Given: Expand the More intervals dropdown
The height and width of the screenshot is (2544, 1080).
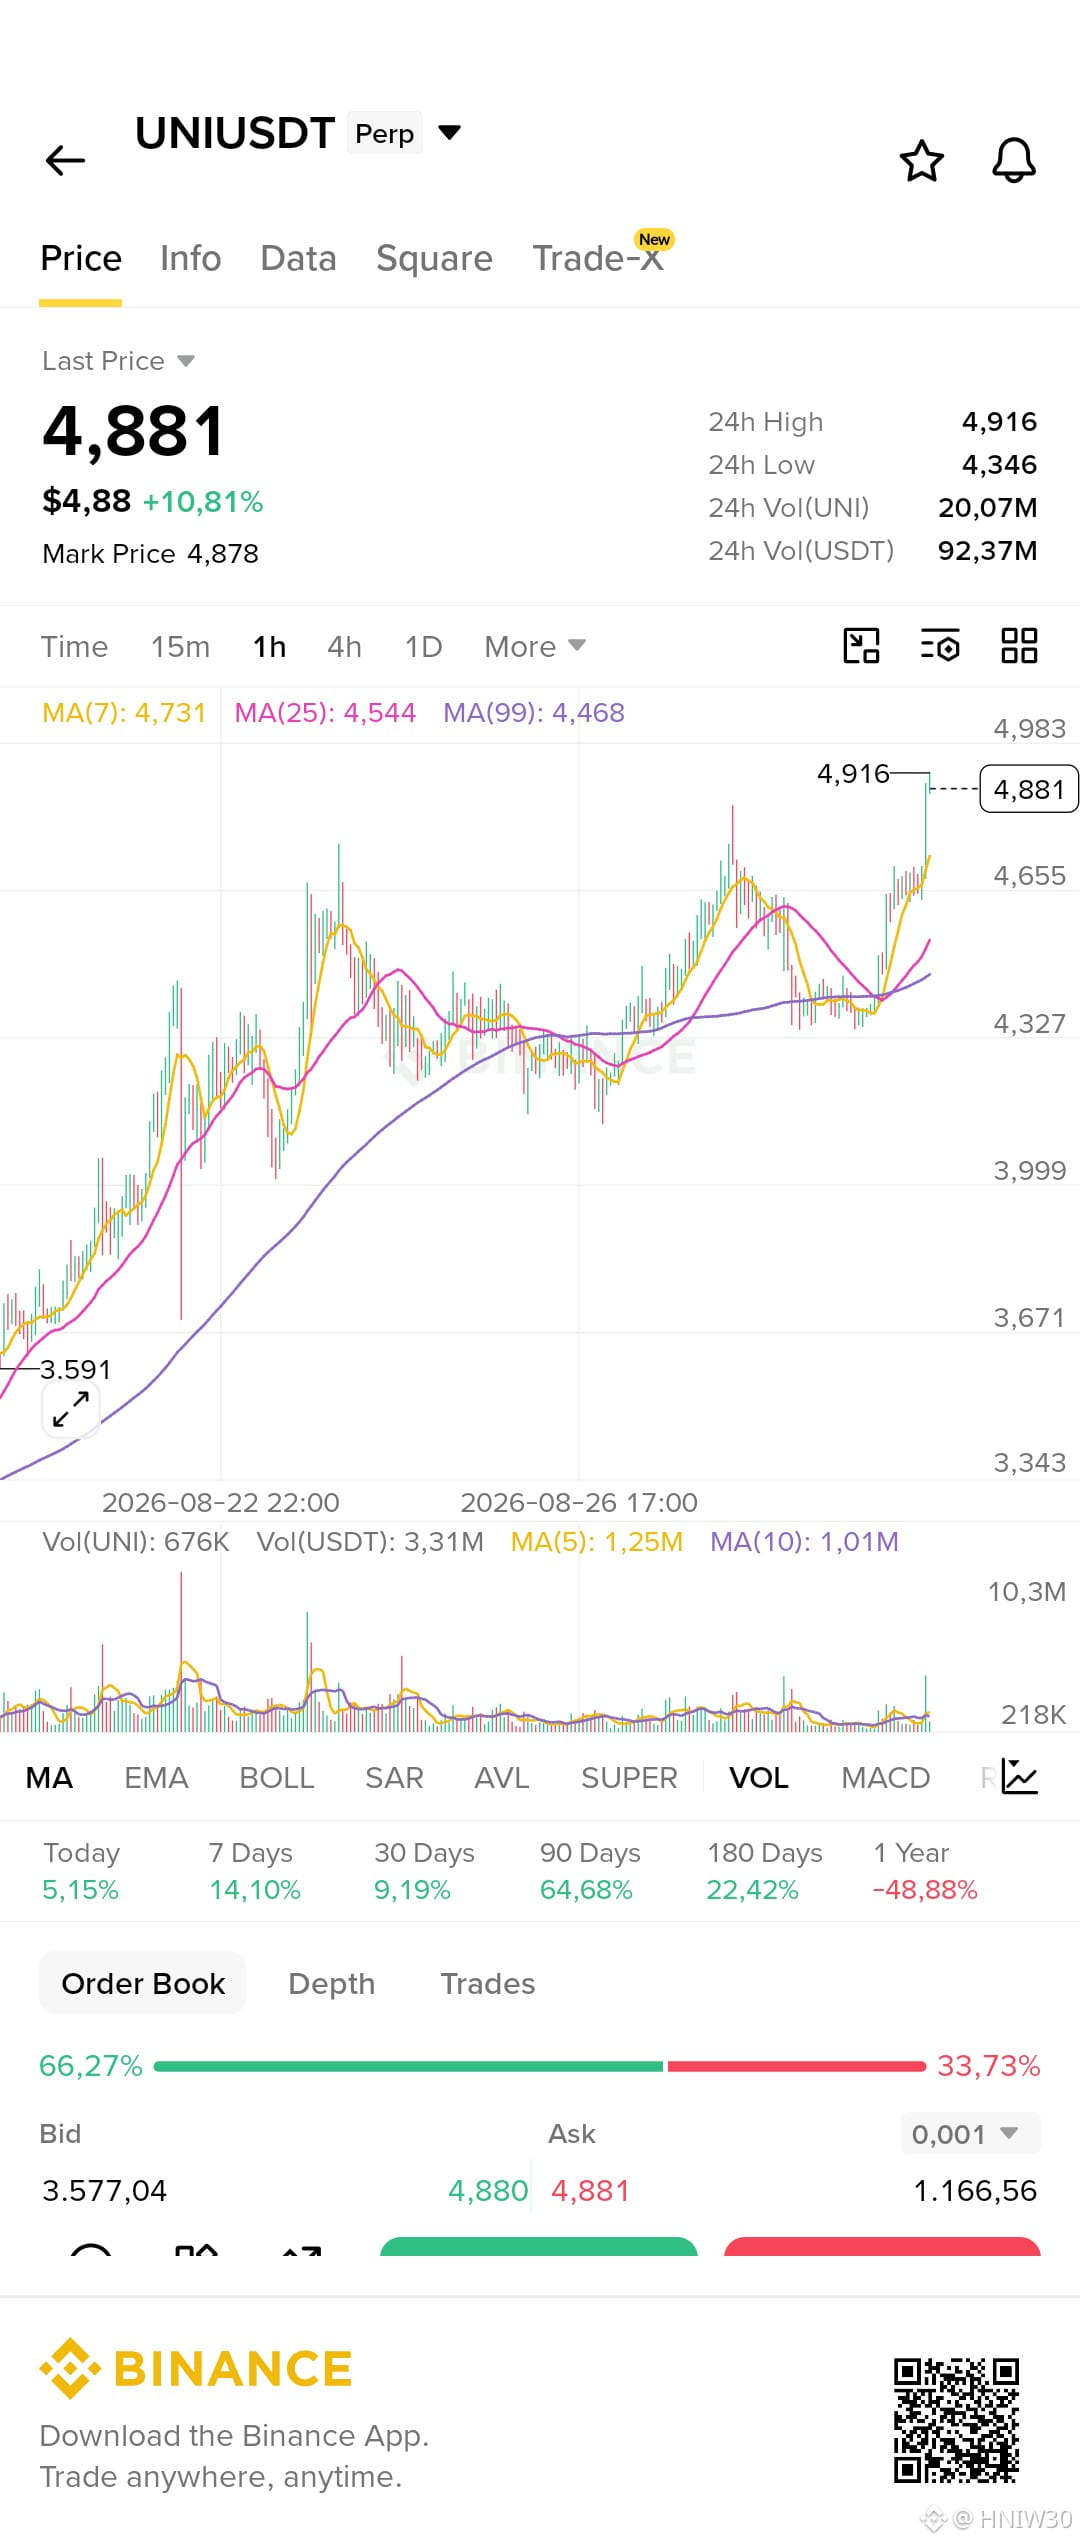Looking at the screenshot, I should (534, 646).
